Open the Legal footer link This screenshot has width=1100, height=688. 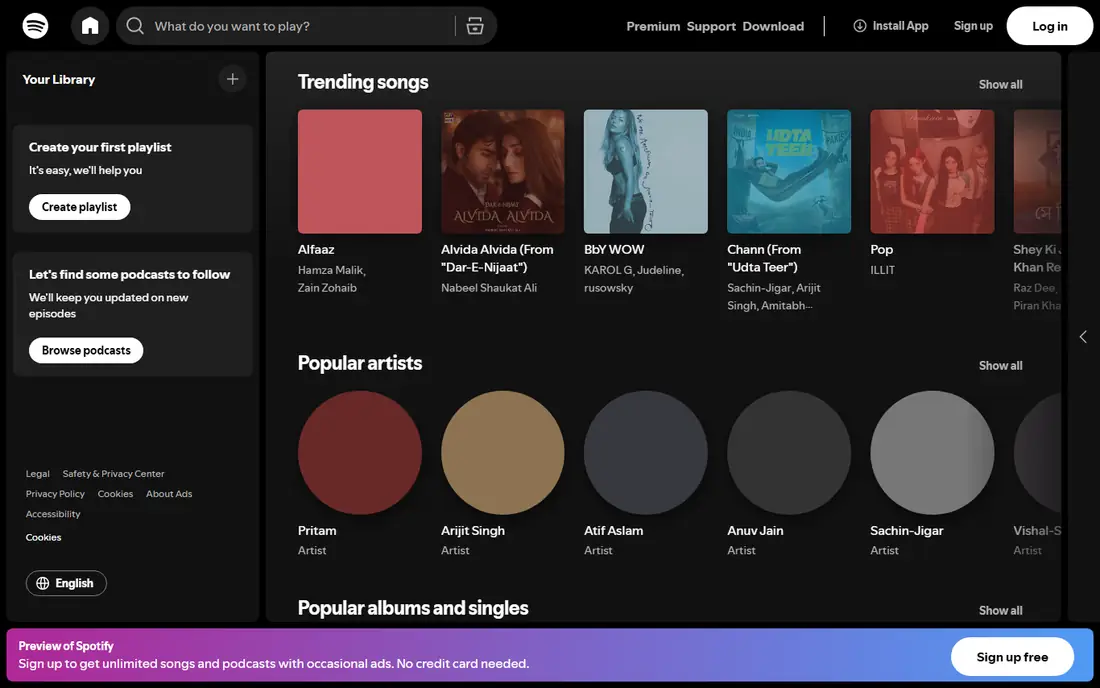pyautogui.click(x=38, y=473)
